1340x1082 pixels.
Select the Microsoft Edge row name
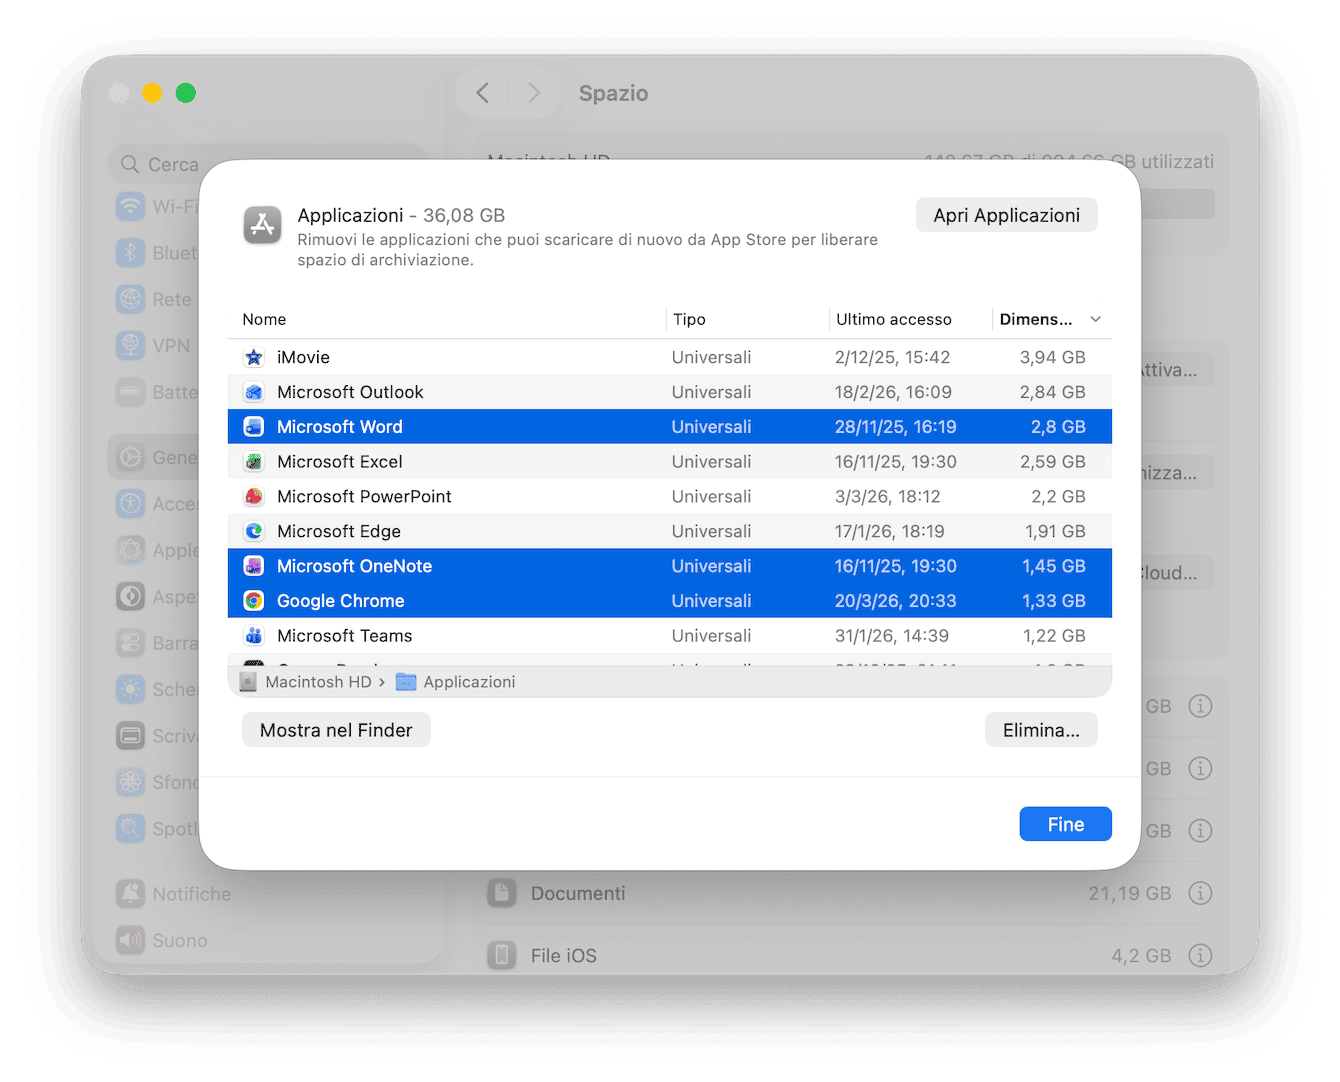pos(339,531)
